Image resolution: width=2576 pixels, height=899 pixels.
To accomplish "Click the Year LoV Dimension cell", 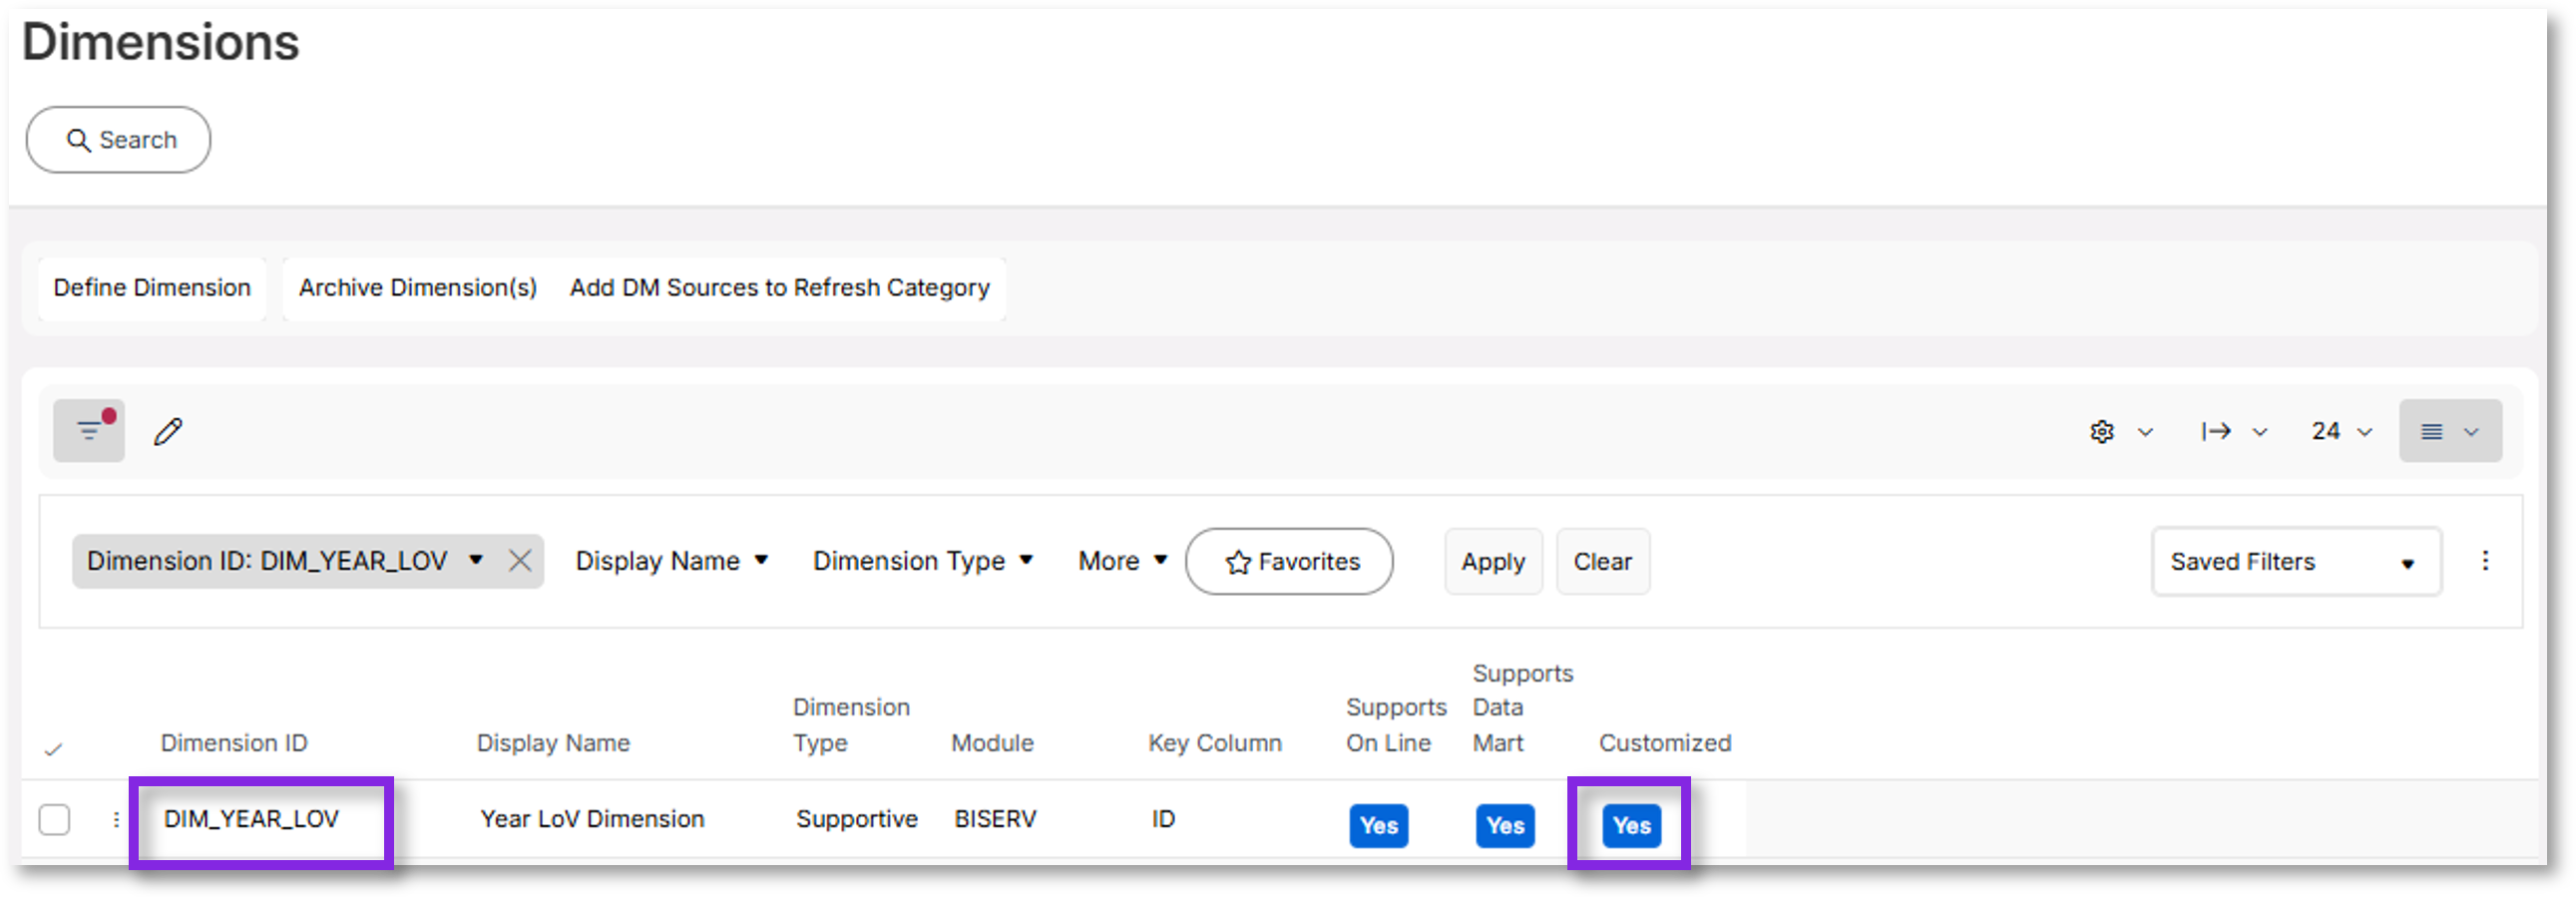I will point(592,820).
